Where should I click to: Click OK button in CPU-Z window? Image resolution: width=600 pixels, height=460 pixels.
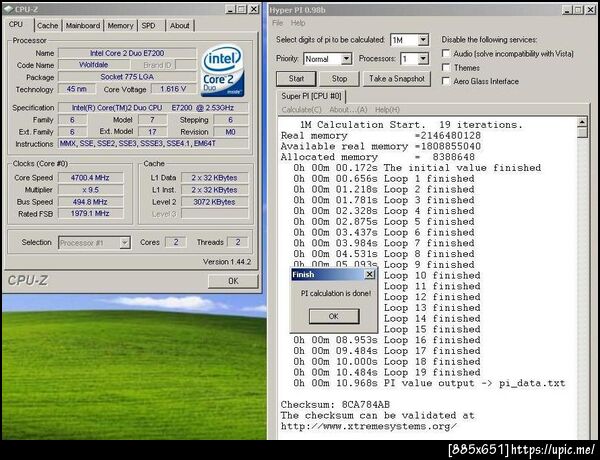pyautogui.click(x=233, y=281)
